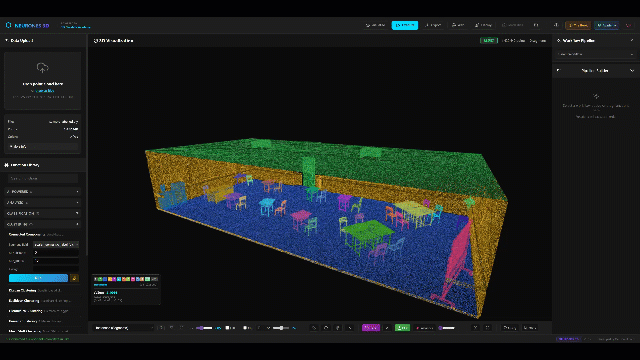Focus the function library search field
The image size is (640, 360).
[43, 178]
